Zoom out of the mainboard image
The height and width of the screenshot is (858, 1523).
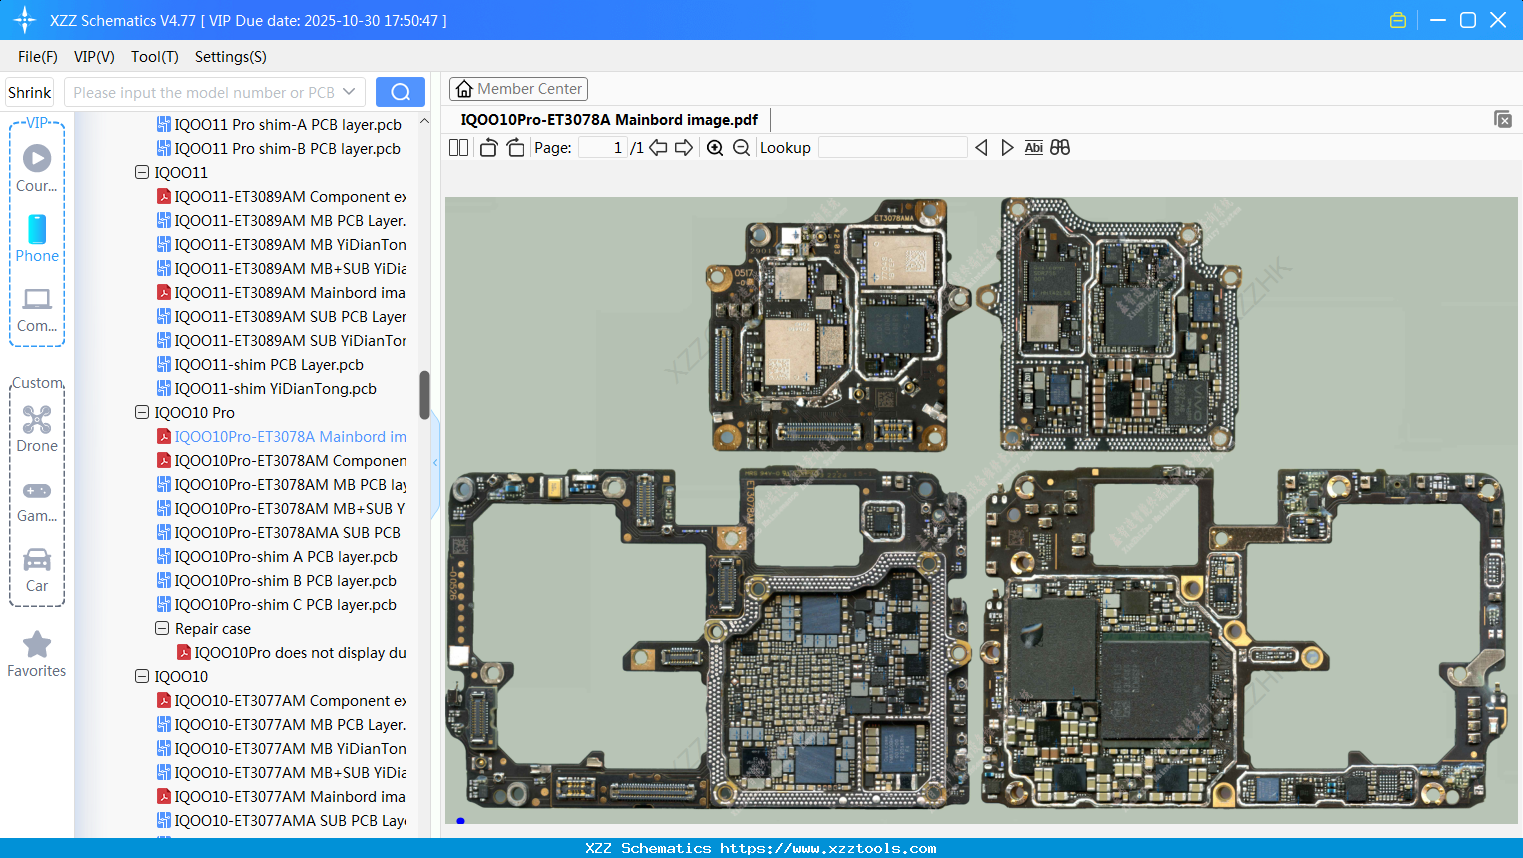[x=742, y=147]
